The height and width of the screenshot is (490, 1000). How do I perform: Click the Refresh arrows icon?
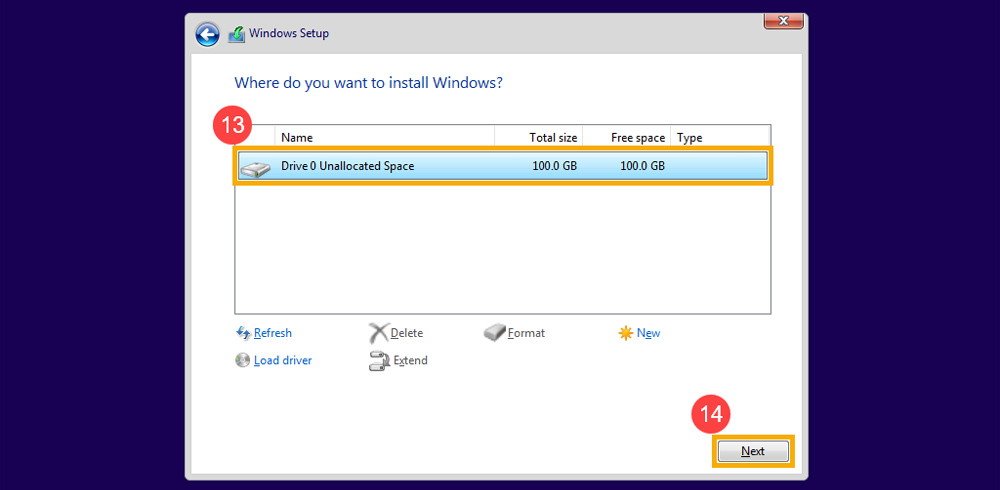tap(243, 333)
